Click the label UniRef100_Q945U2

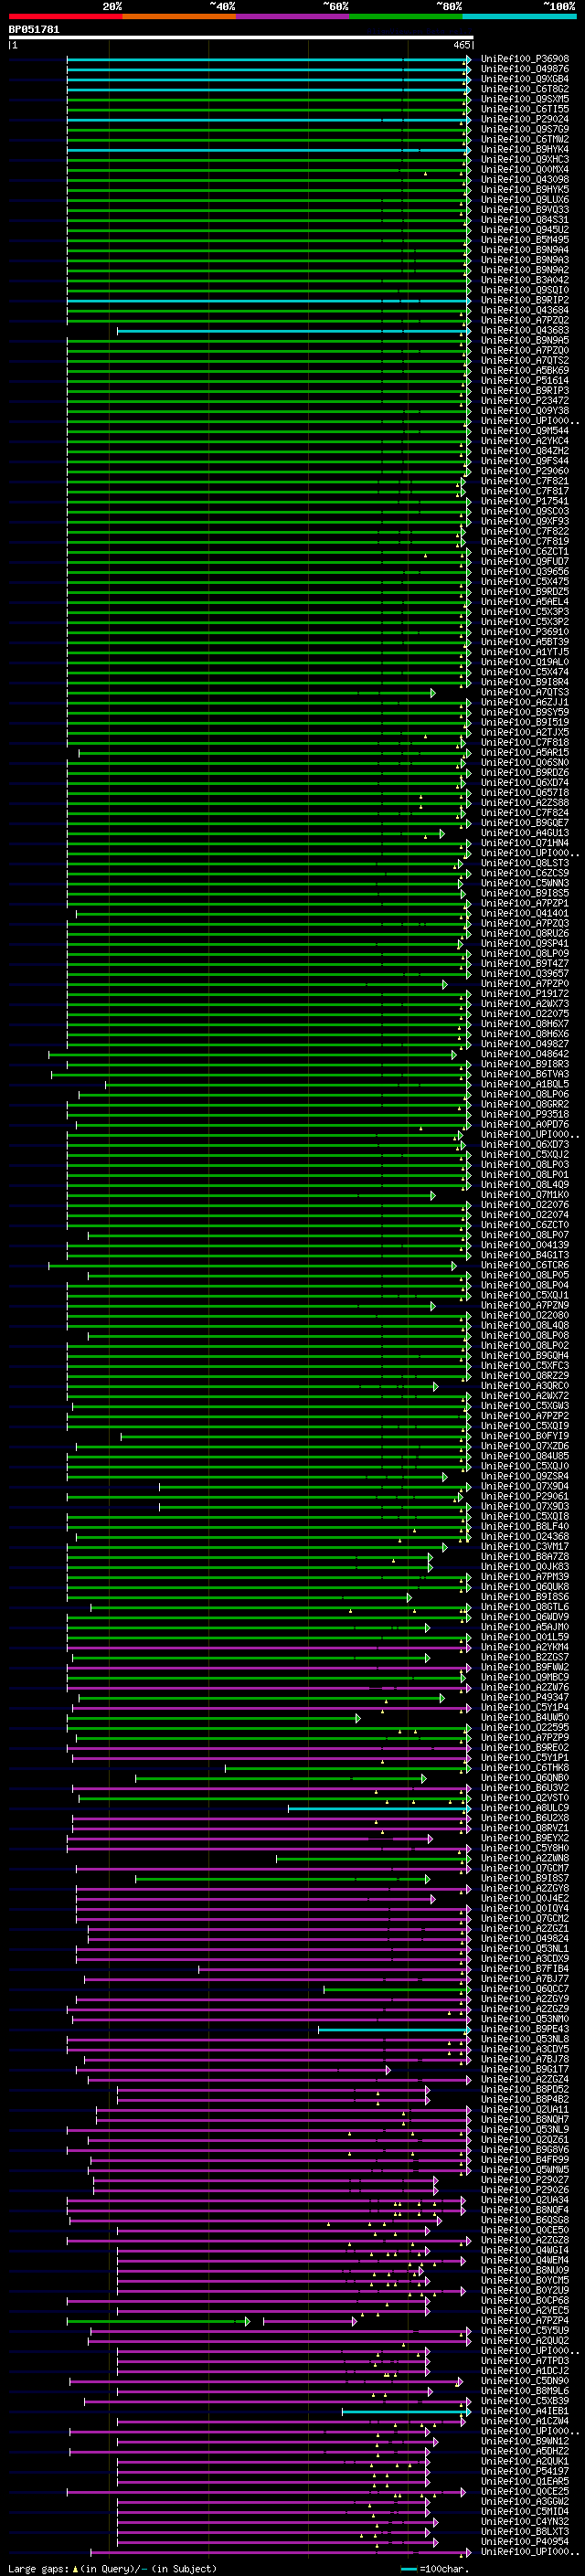(x=525, y=230)
